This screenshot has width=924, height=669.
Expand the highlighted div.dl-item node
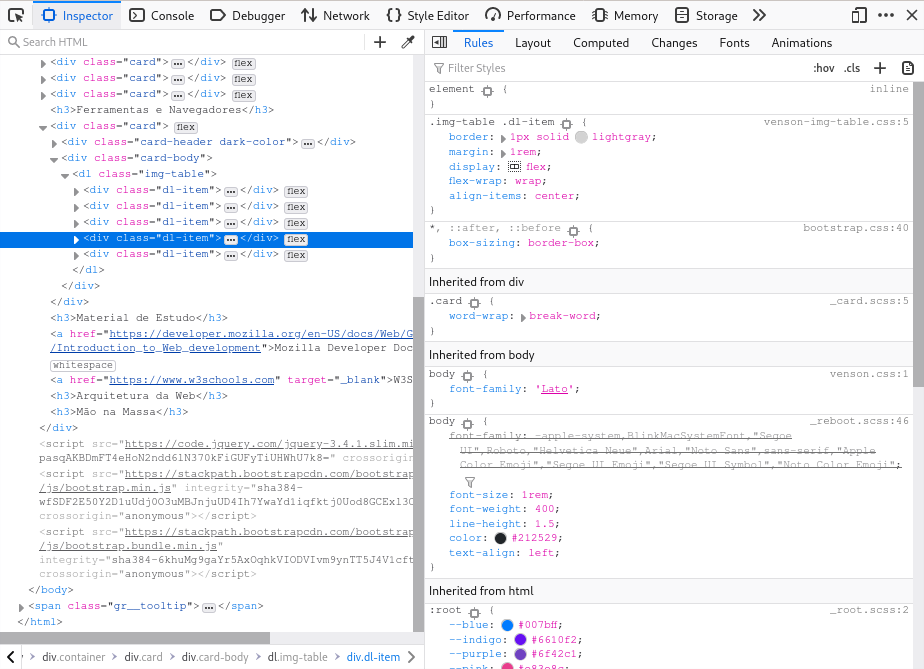click(78, 238)
